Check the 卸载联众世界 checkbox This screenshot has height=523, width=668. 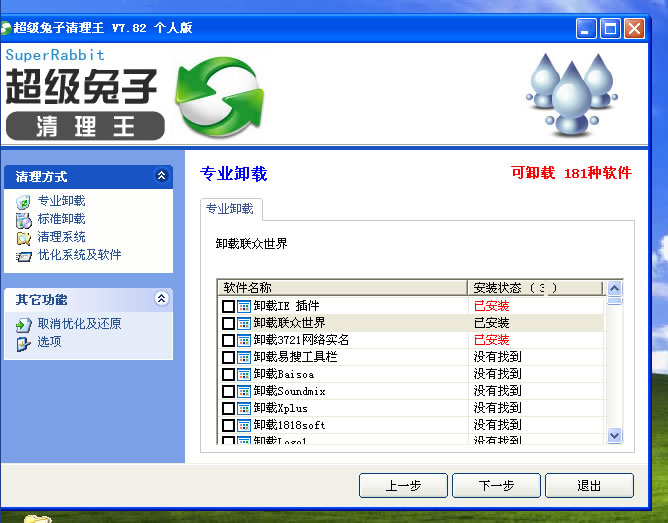point(228,323)
